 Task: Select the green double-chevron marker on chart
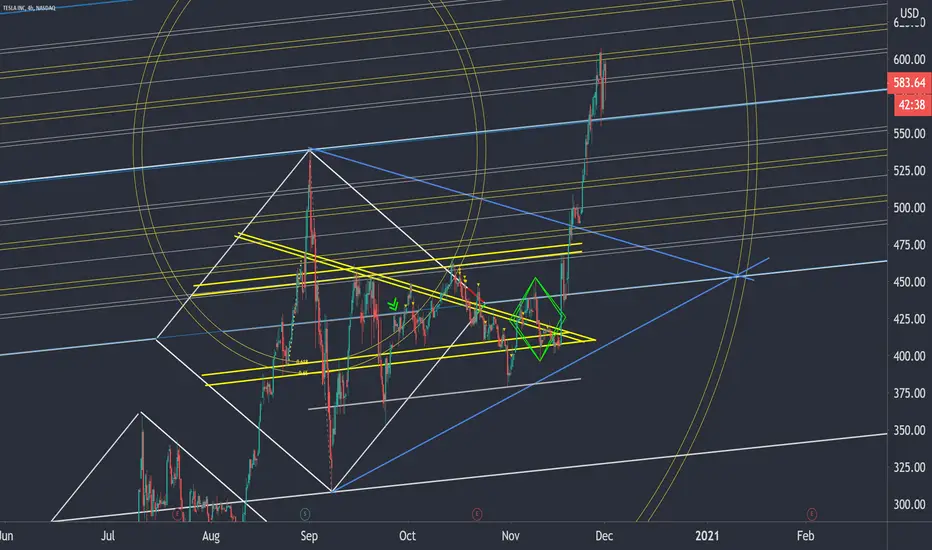[393, 306]
